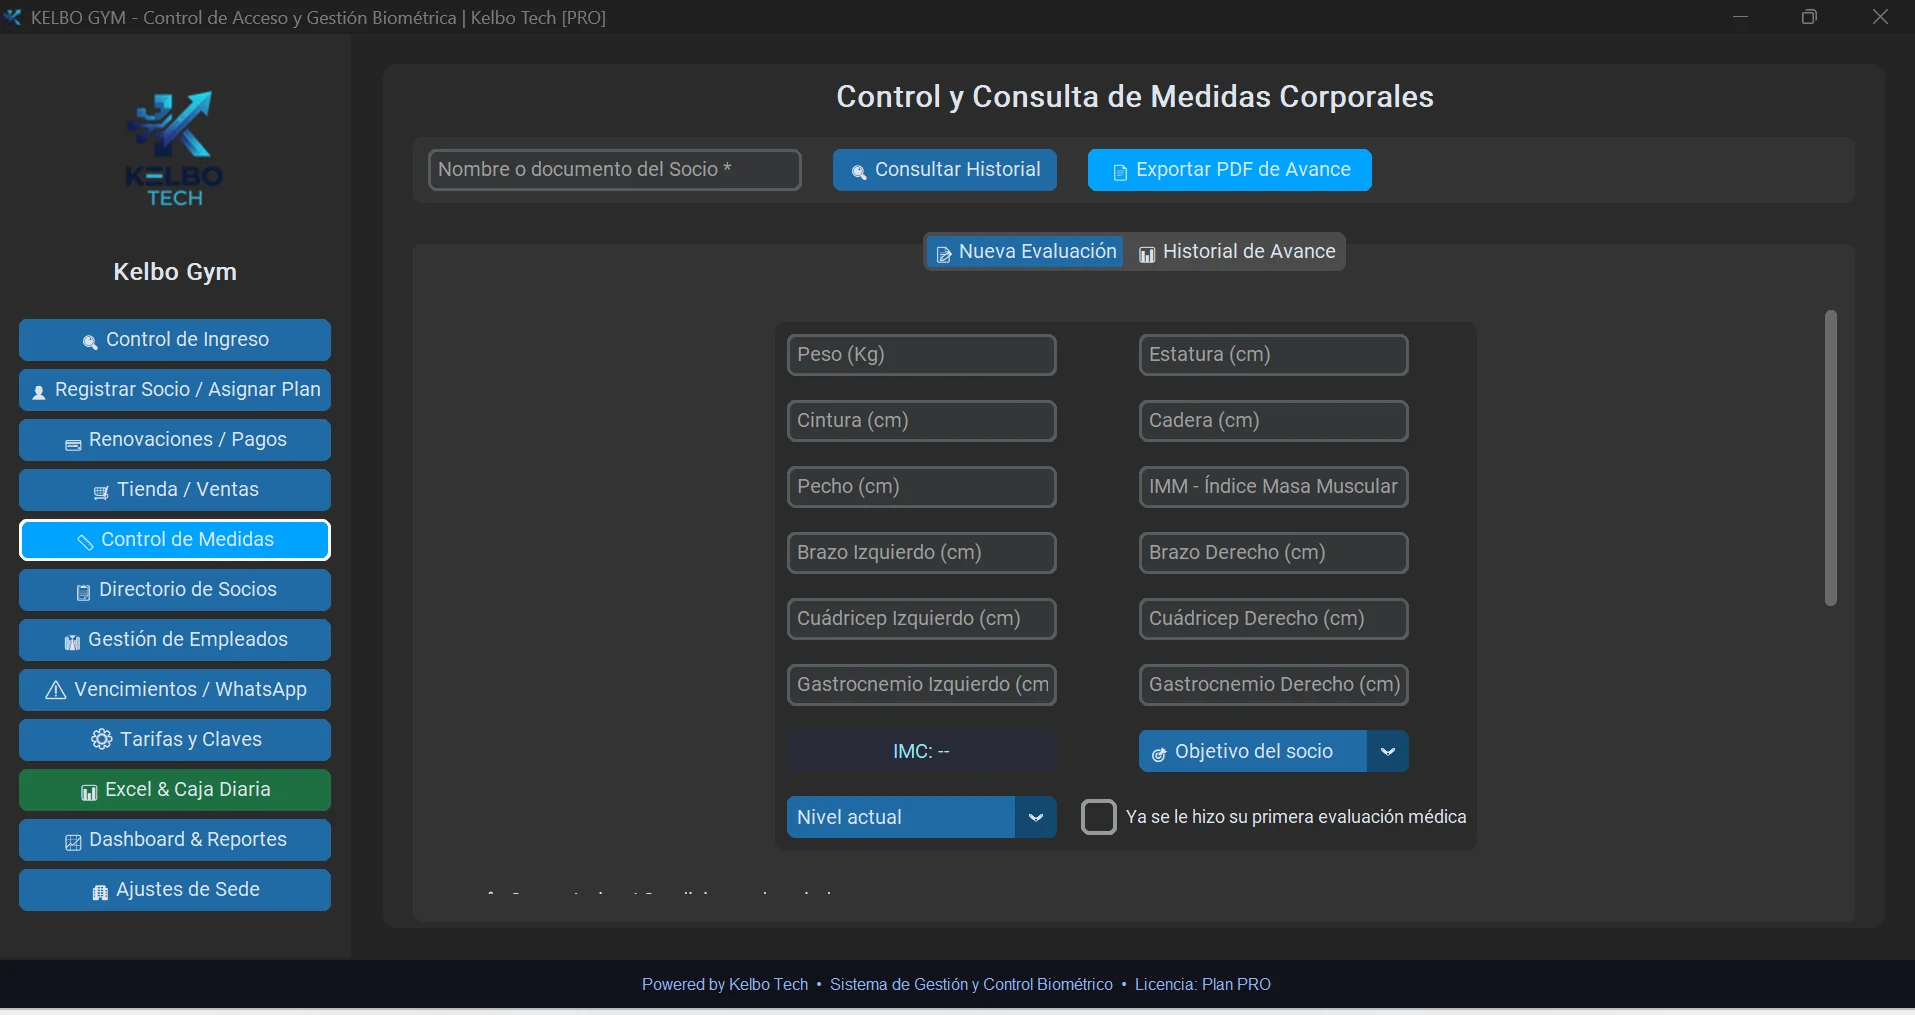Click the Kelbo Tech logo
Screen dimensions: 1915x1015
click(175, 149)
